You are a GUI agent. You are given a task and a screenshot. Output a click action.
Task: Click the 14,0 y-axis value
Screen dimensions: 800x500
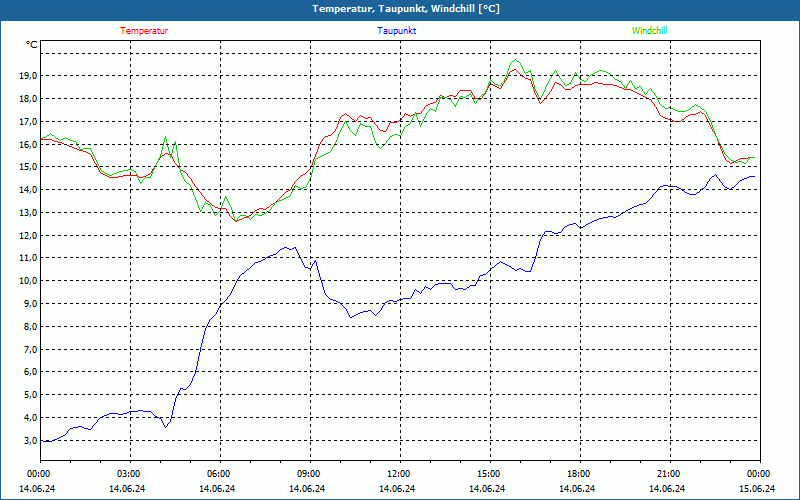(29, 190)
